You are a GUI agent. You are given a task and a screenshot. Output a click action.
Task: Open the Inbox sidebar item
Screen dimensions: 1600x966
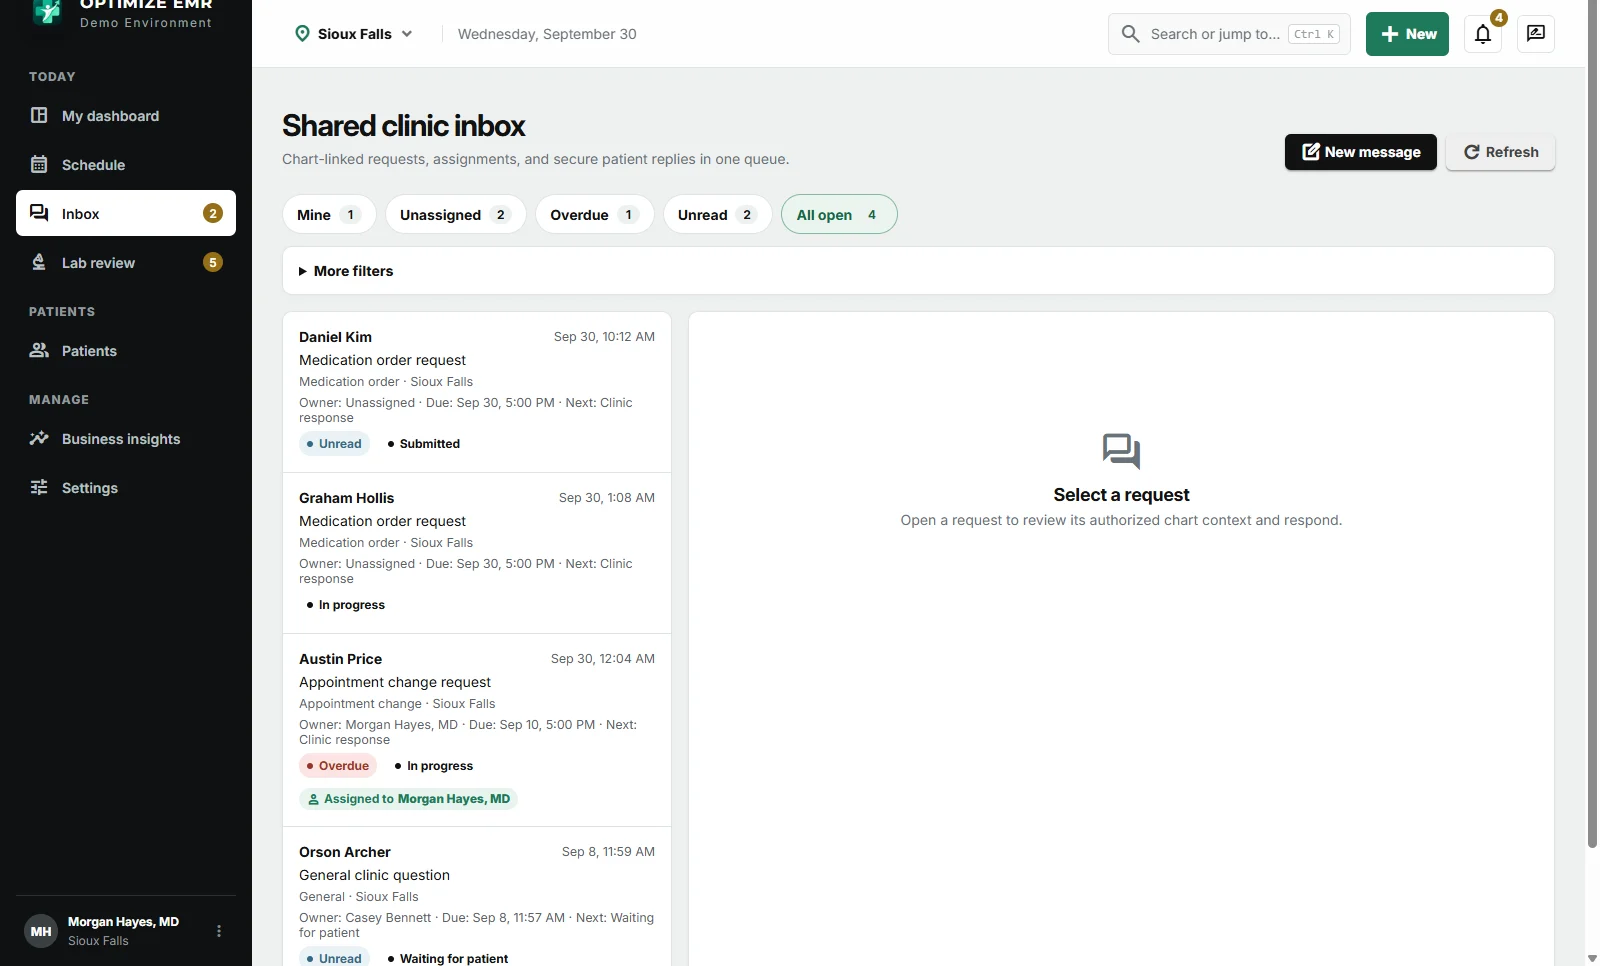tap(126, 213)
